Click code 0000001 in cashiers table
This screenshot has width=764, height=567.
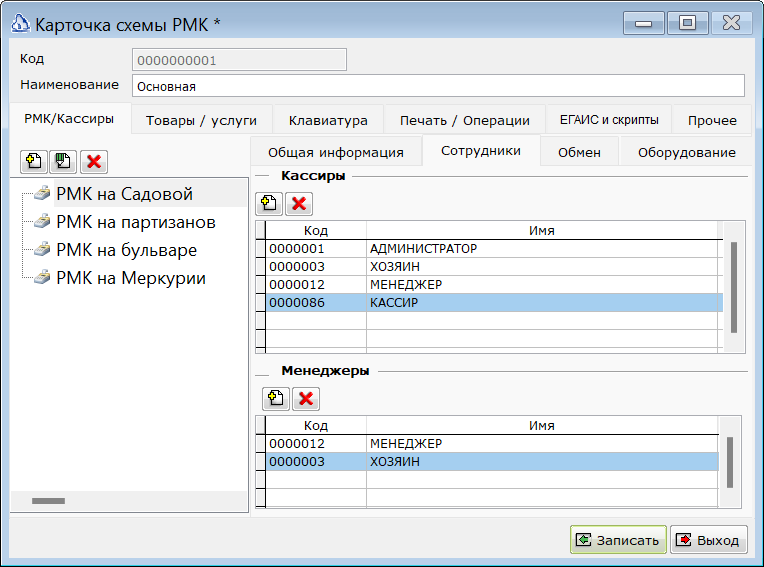[297, 248]
